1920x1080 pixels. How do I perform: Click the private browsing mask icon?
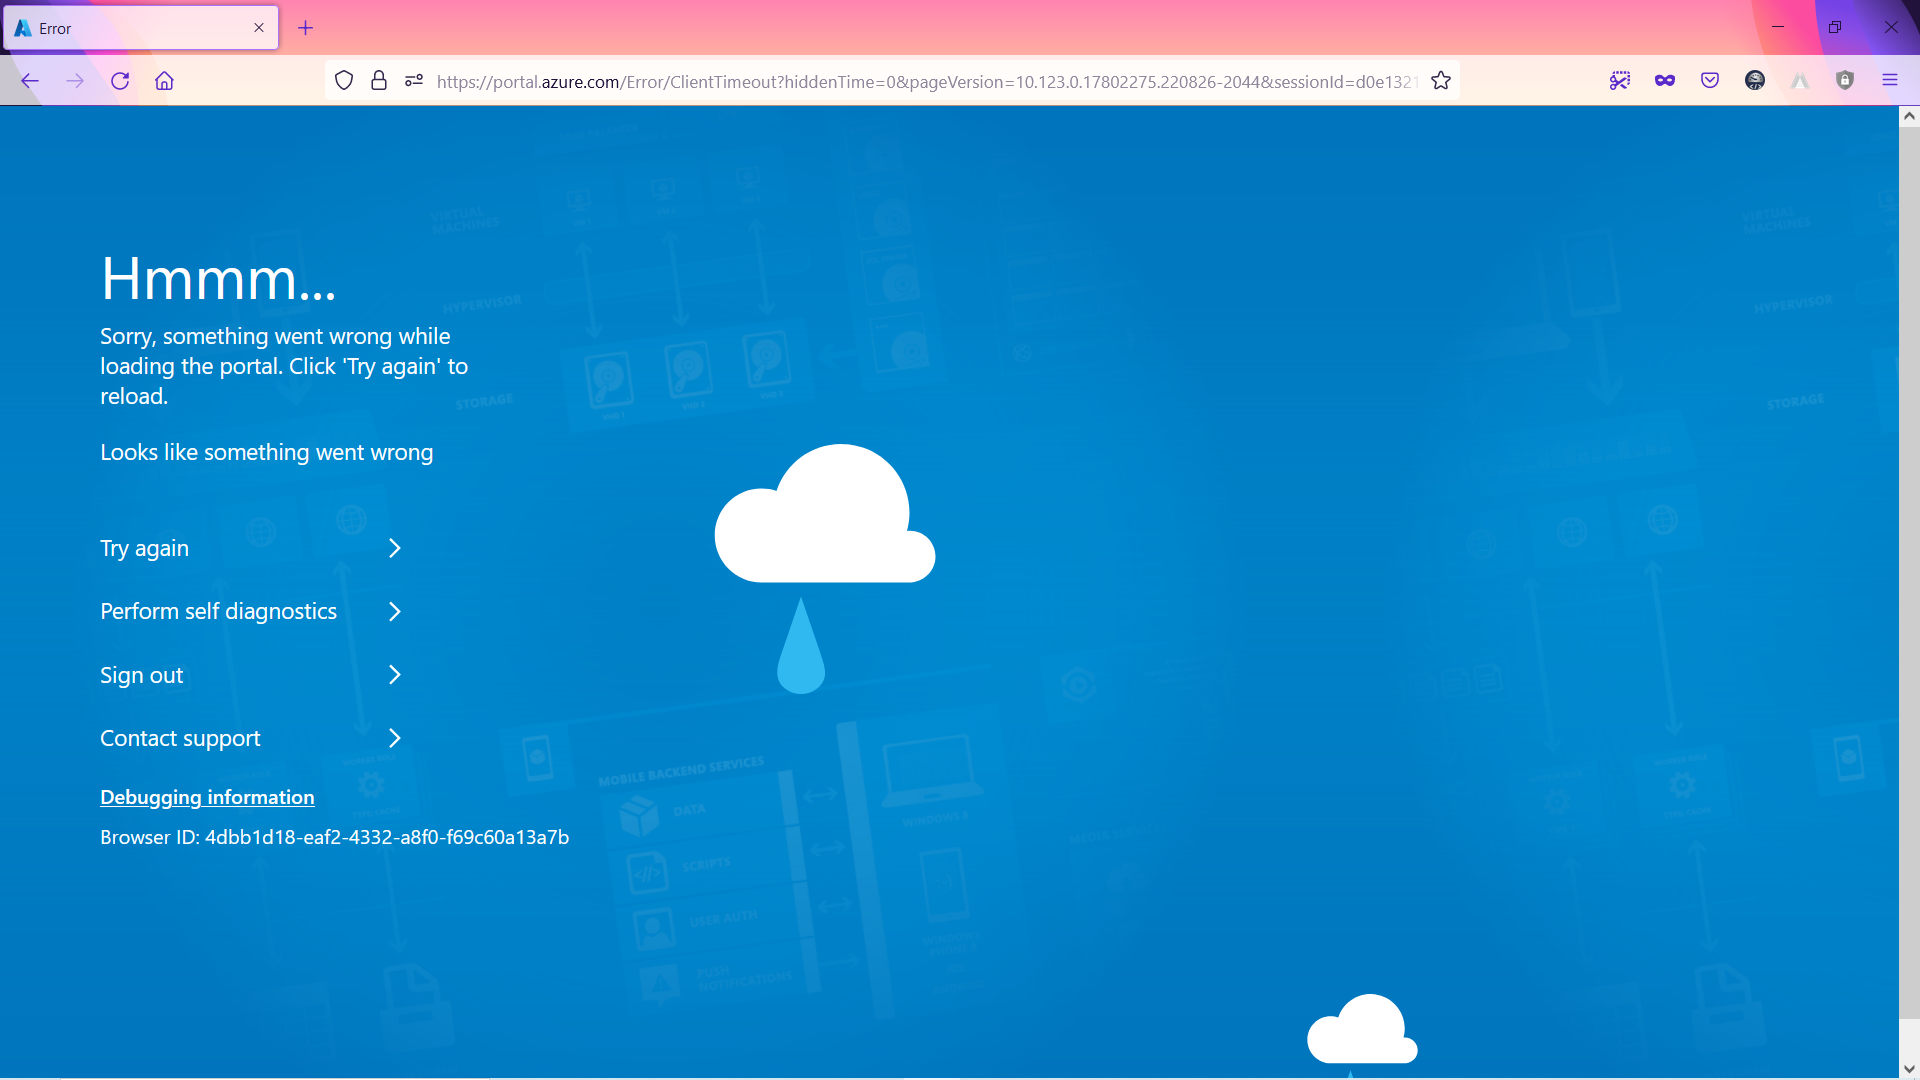coord(1665,81)
